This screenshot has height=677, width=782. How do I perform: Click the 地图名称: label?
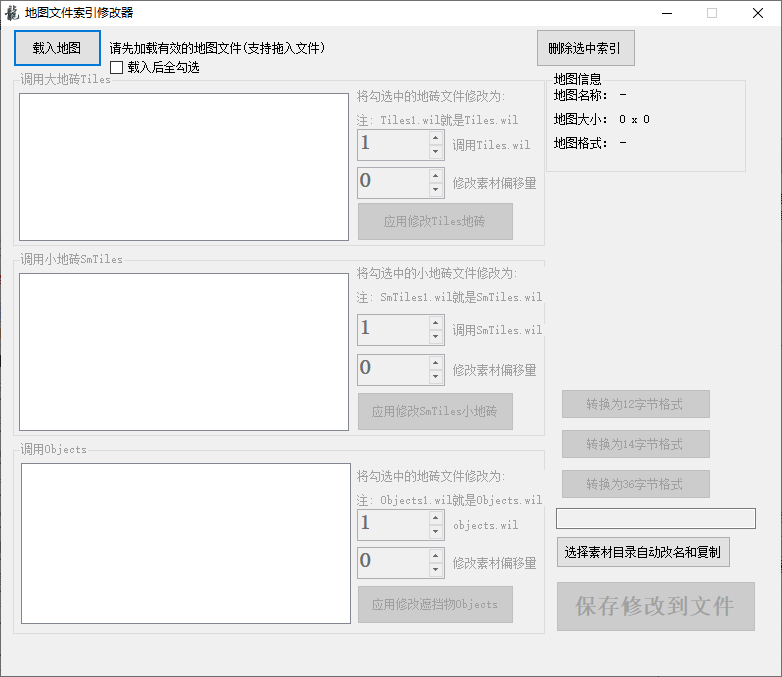581,95
